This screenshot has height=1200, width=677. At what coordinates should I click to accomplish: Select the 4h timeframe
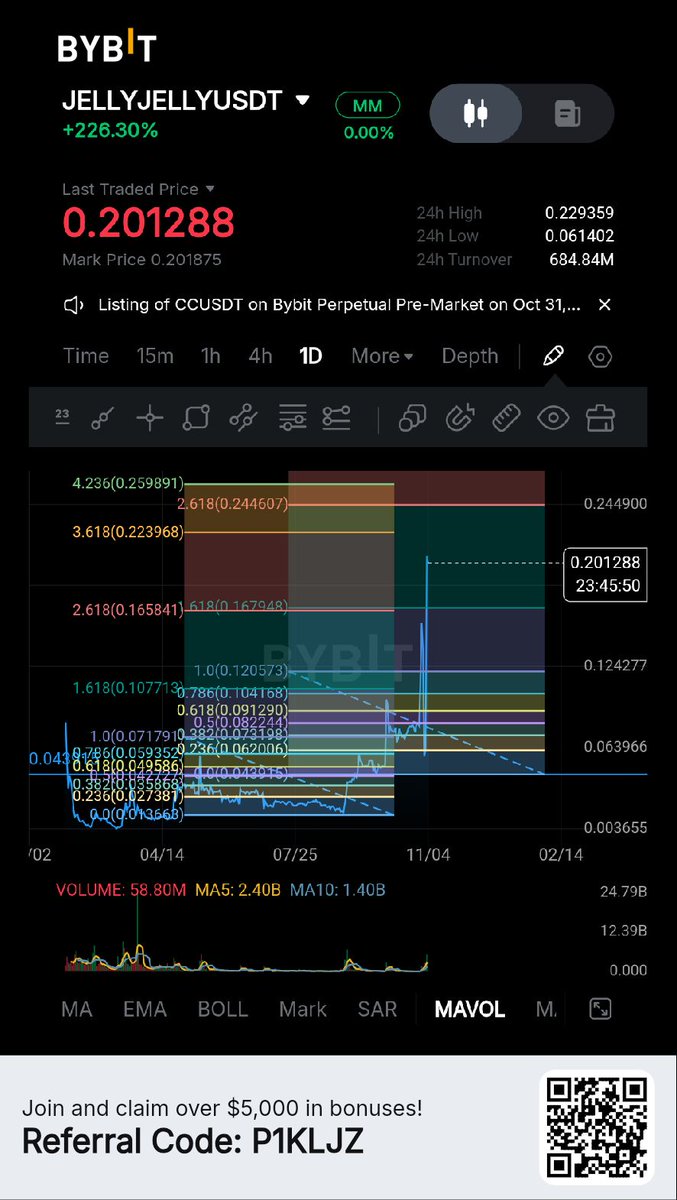coord(260,356)
